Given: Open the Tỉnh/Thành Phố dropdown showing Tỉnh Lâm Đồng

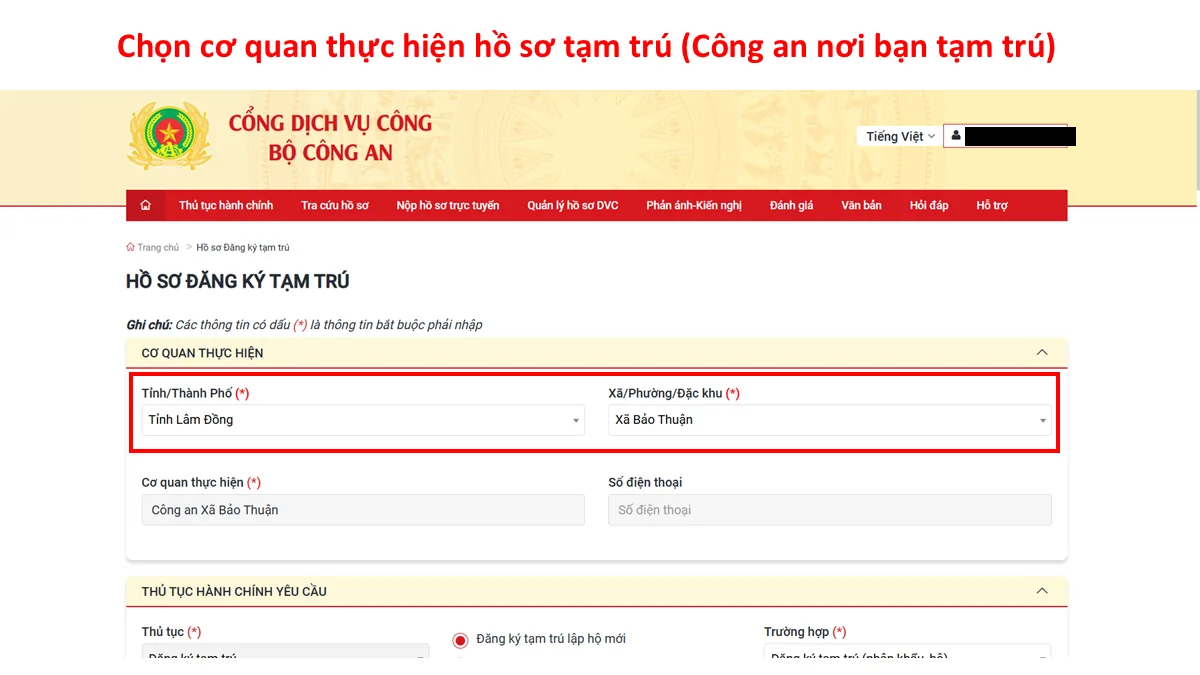Looking at the screenshot, I should [x=363, y=420].
